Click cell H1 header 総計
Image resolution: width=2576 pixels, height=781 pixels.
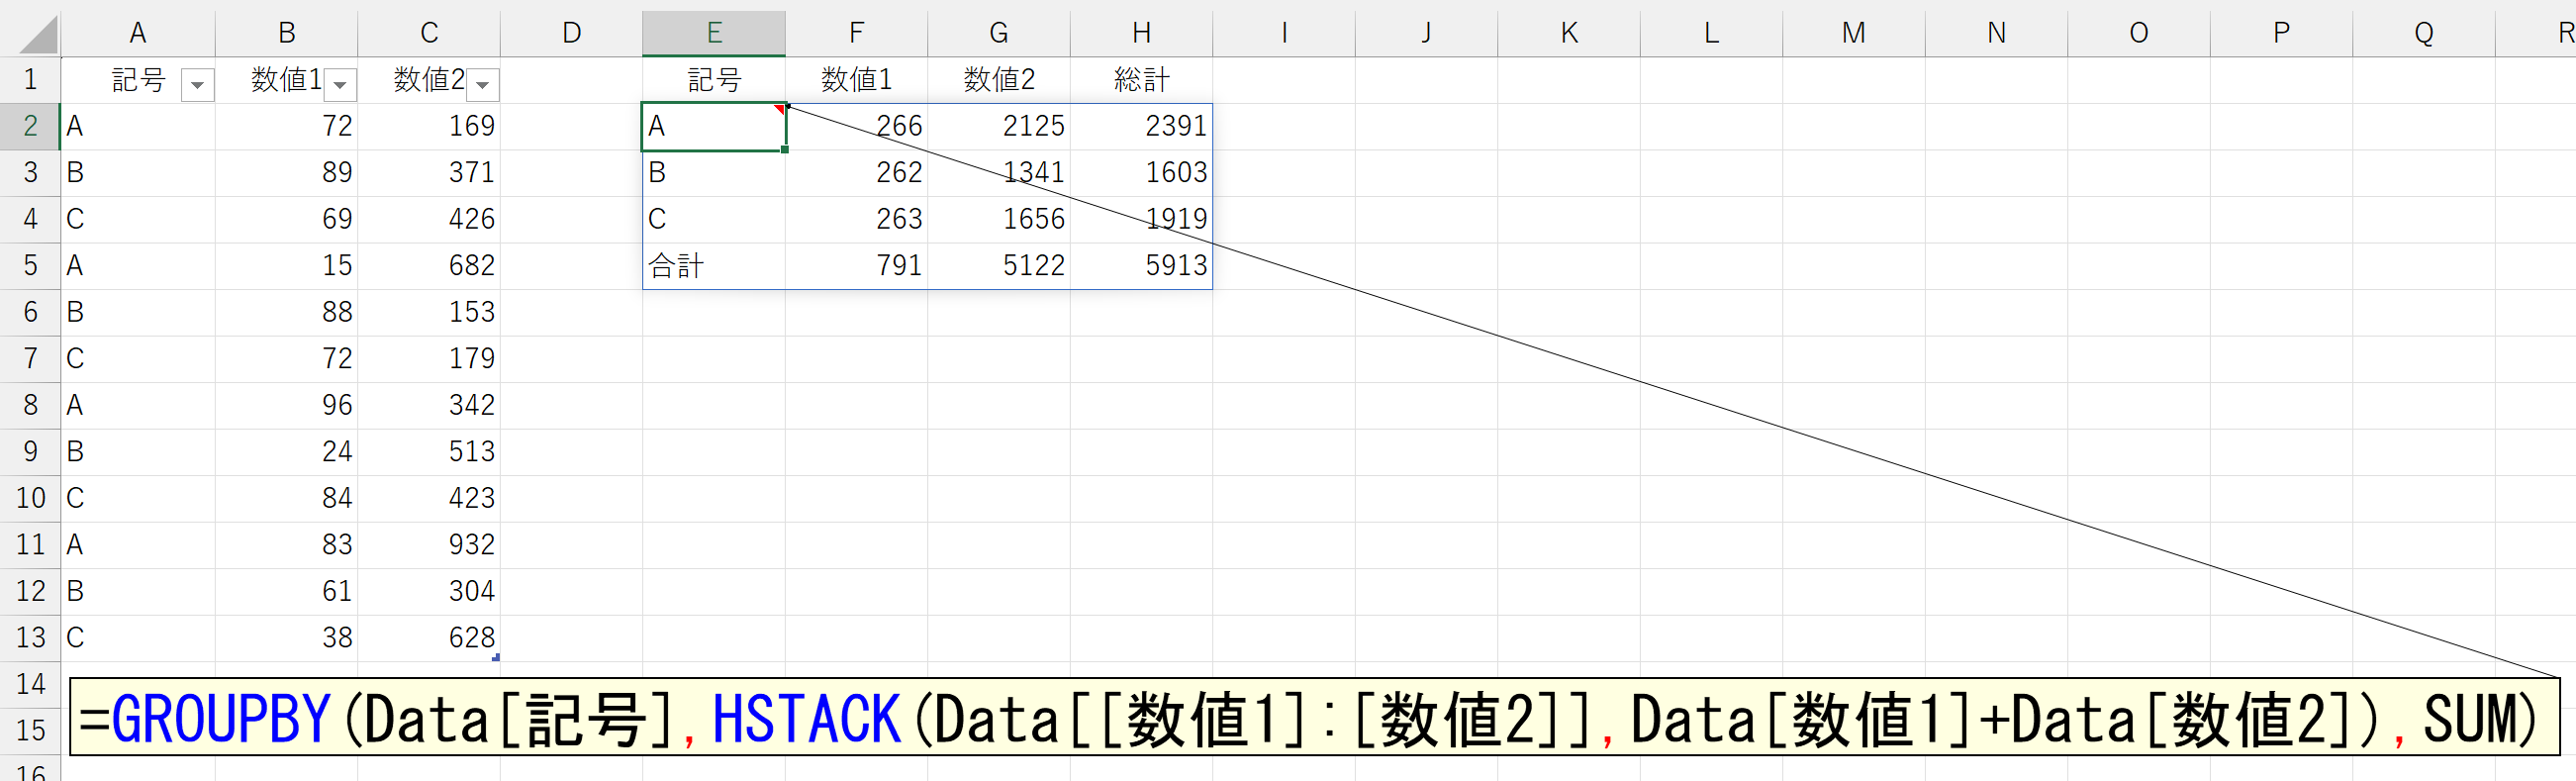coord(1141,80)
